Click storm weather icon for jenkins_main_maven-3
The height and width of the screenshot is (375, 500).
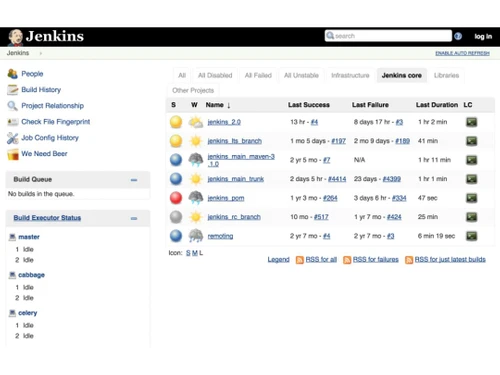pyautogui.click(x=196, y=160)
